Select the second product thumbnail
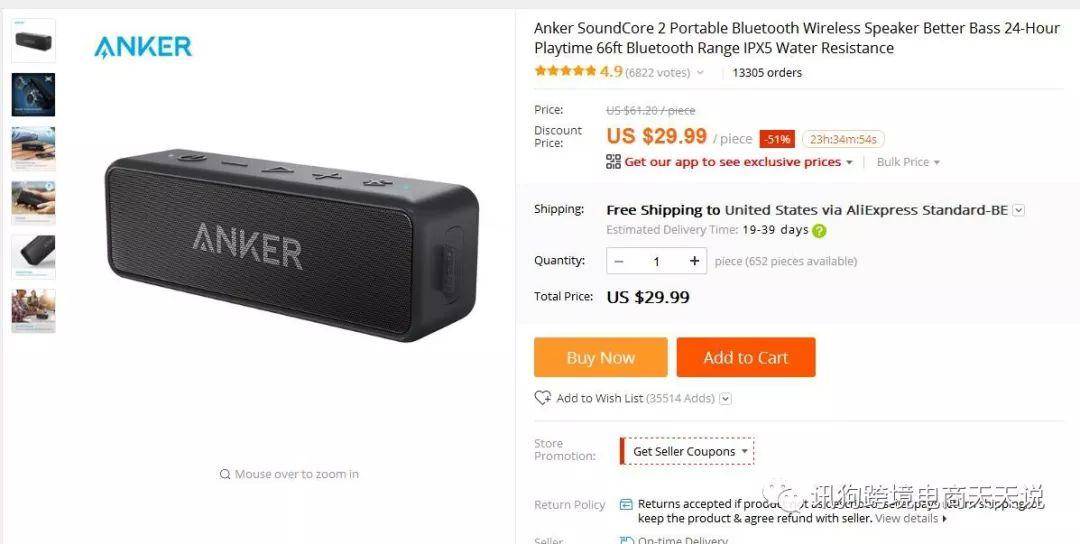The height and width of the screenshot is (544, 1080). tap(33, 94)
